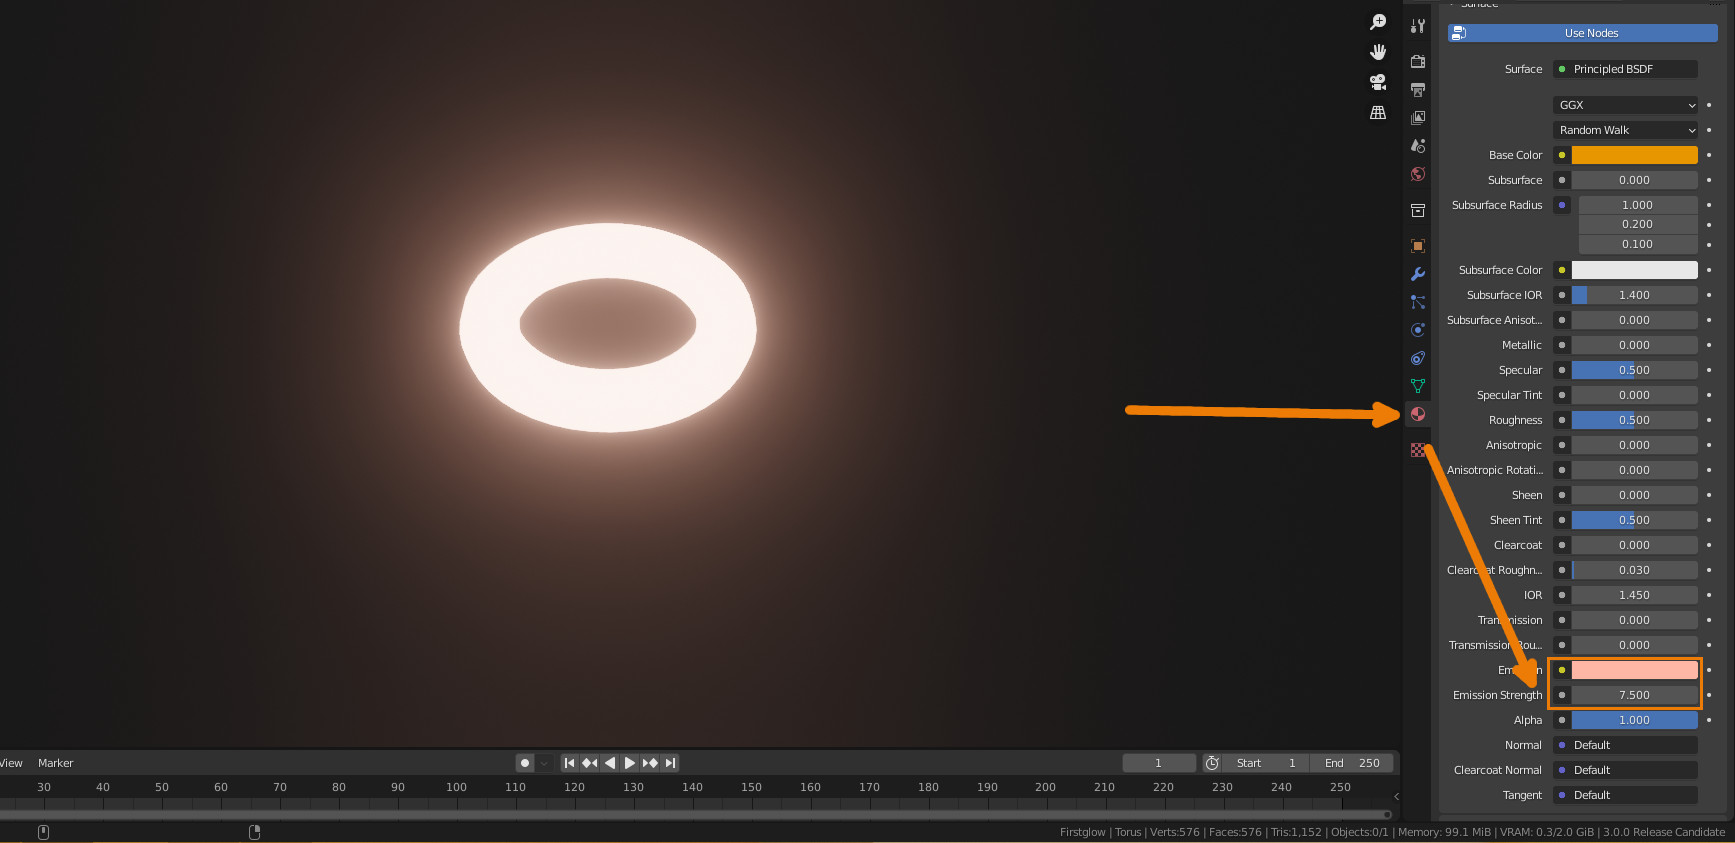Open the timeline View menu

(11, 763)
